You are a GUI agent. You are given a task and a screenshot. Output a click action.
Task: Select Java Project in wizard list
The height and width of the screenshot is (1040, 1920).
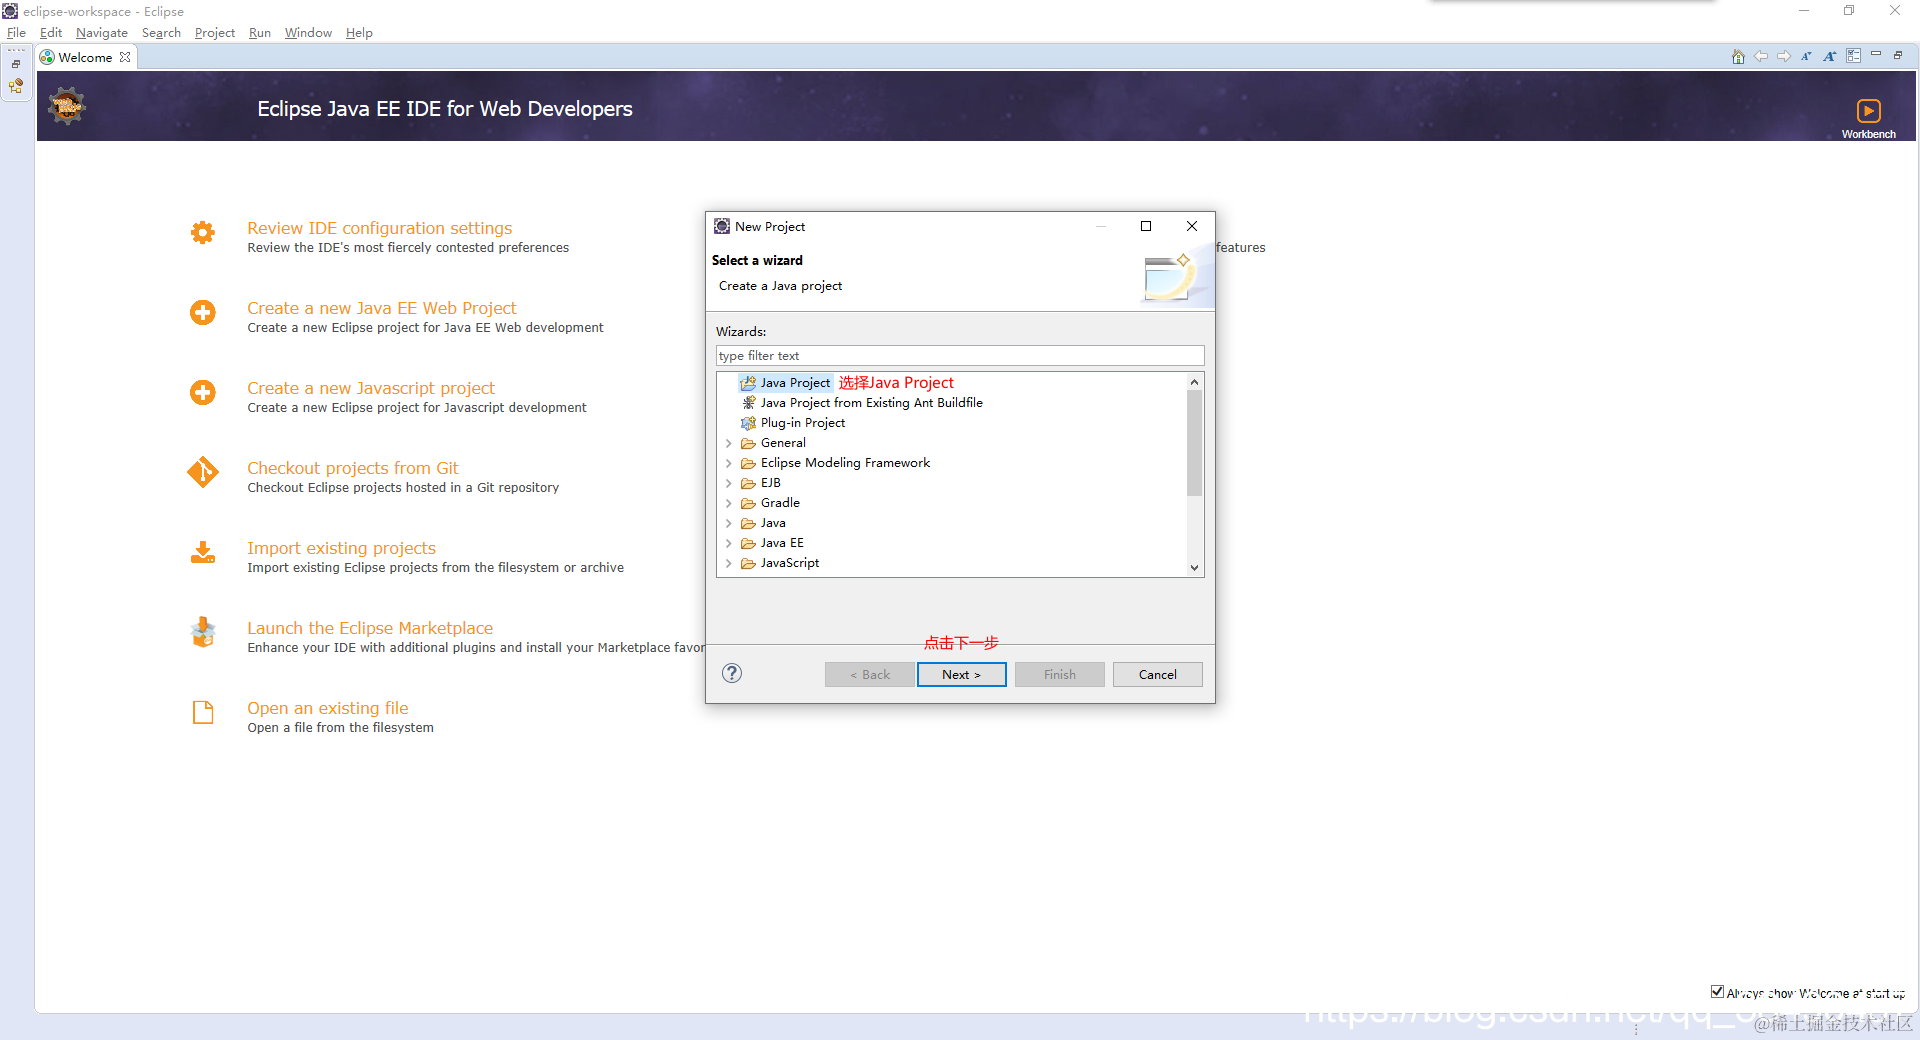[795, 383]
